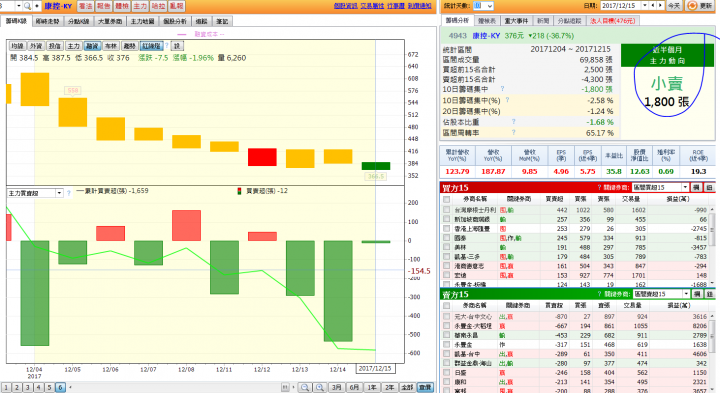720x393 pixels.
Task: Check the header checkbox in 買方15 table
Action: click(x=446, y=199)
